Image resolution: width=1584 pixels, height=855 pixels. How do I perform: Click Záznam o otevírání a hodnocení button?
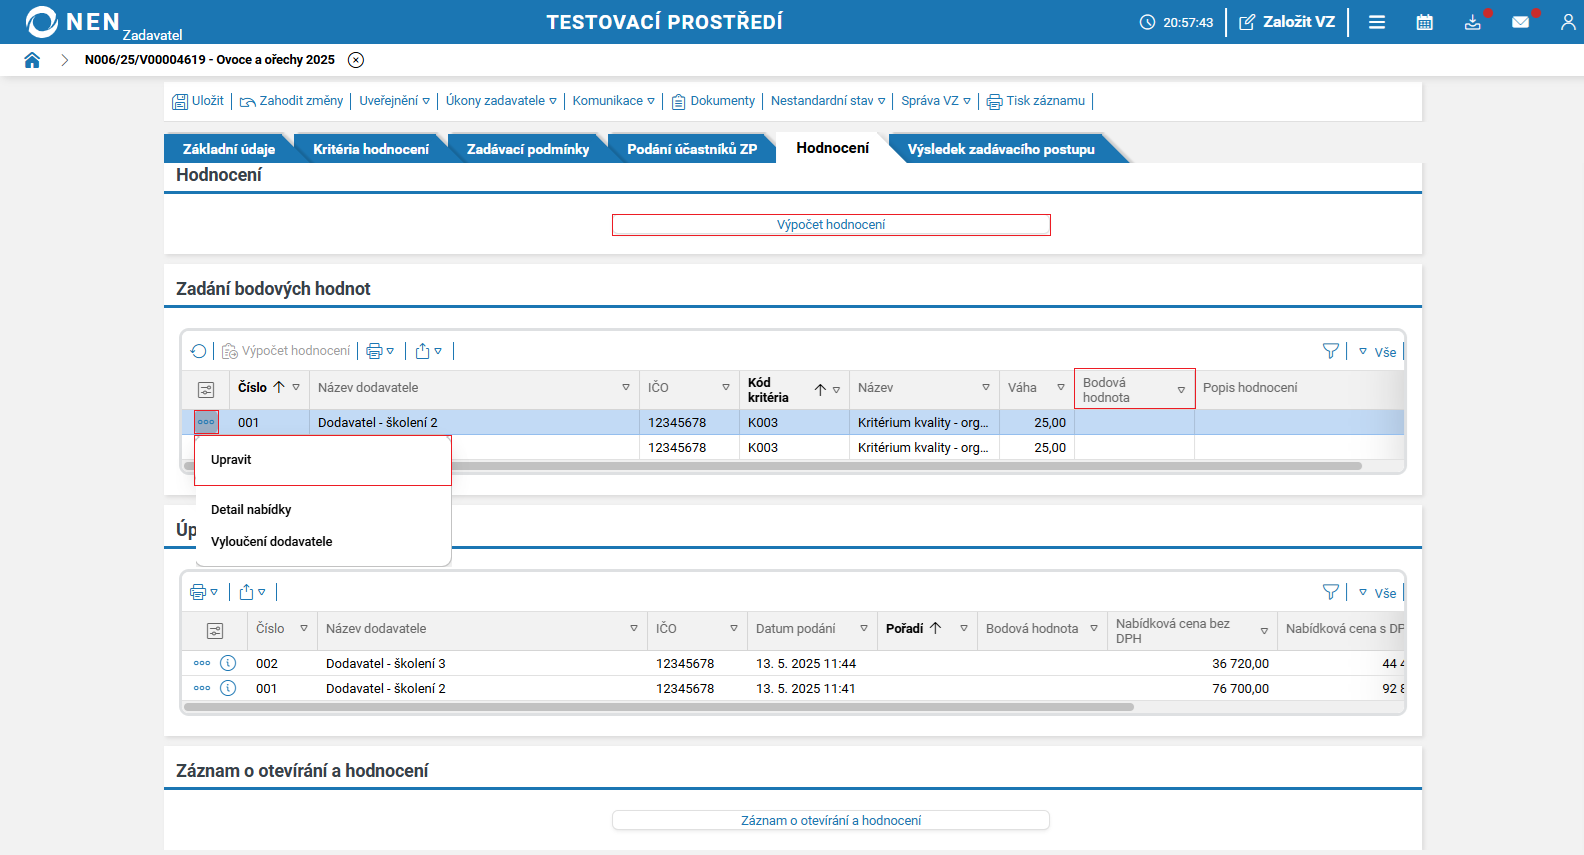830,820
